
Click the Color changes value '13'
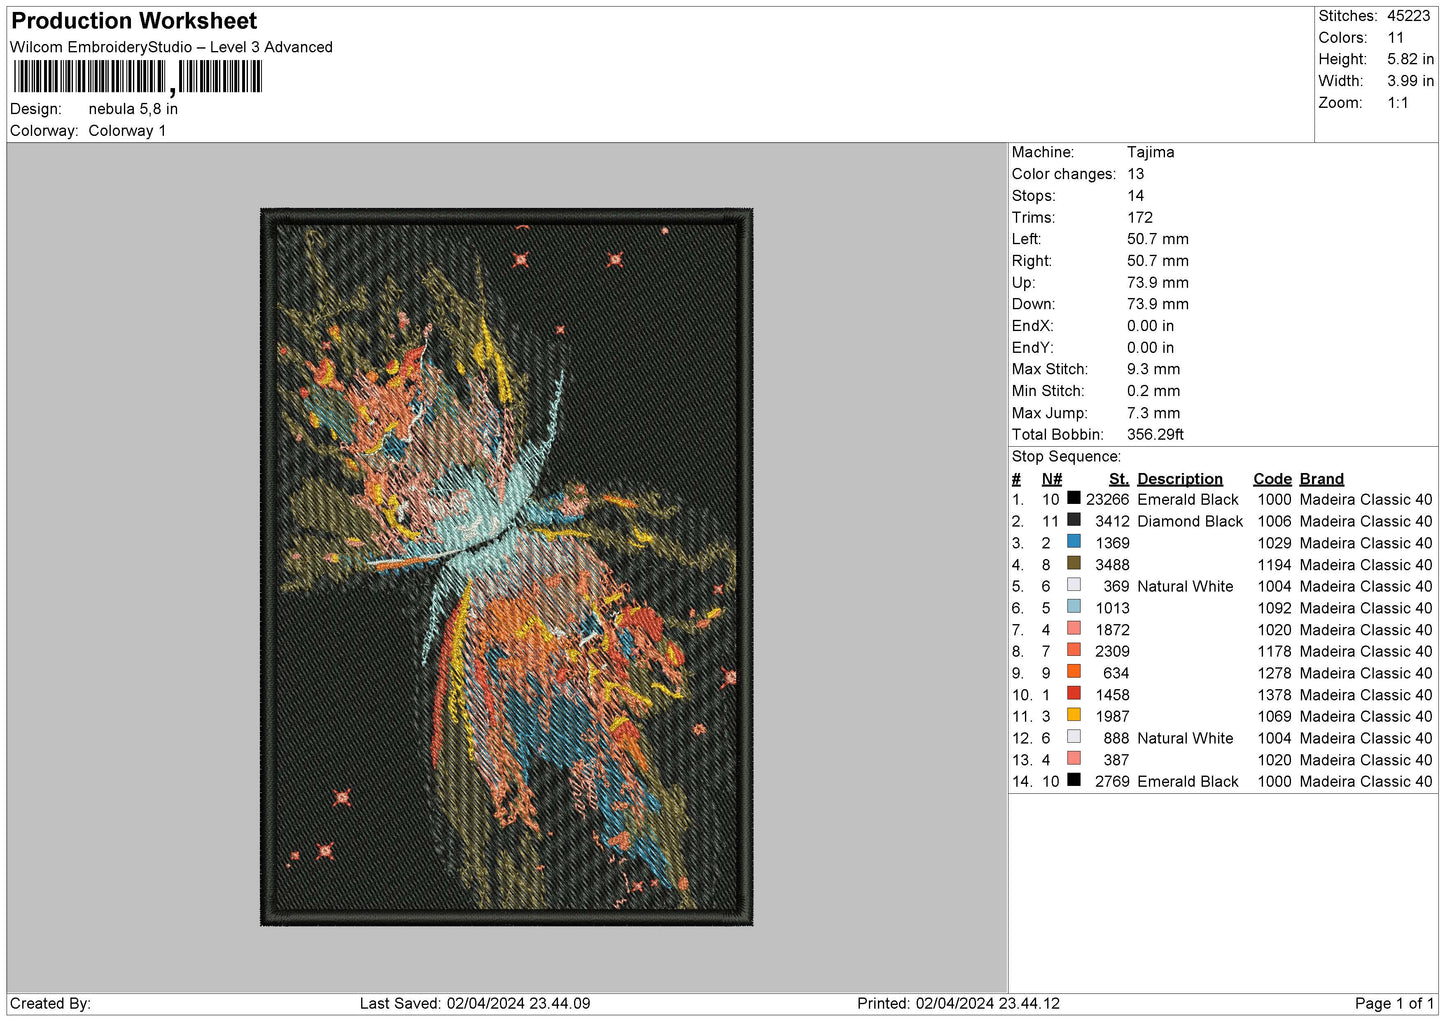pos(1136,174)
